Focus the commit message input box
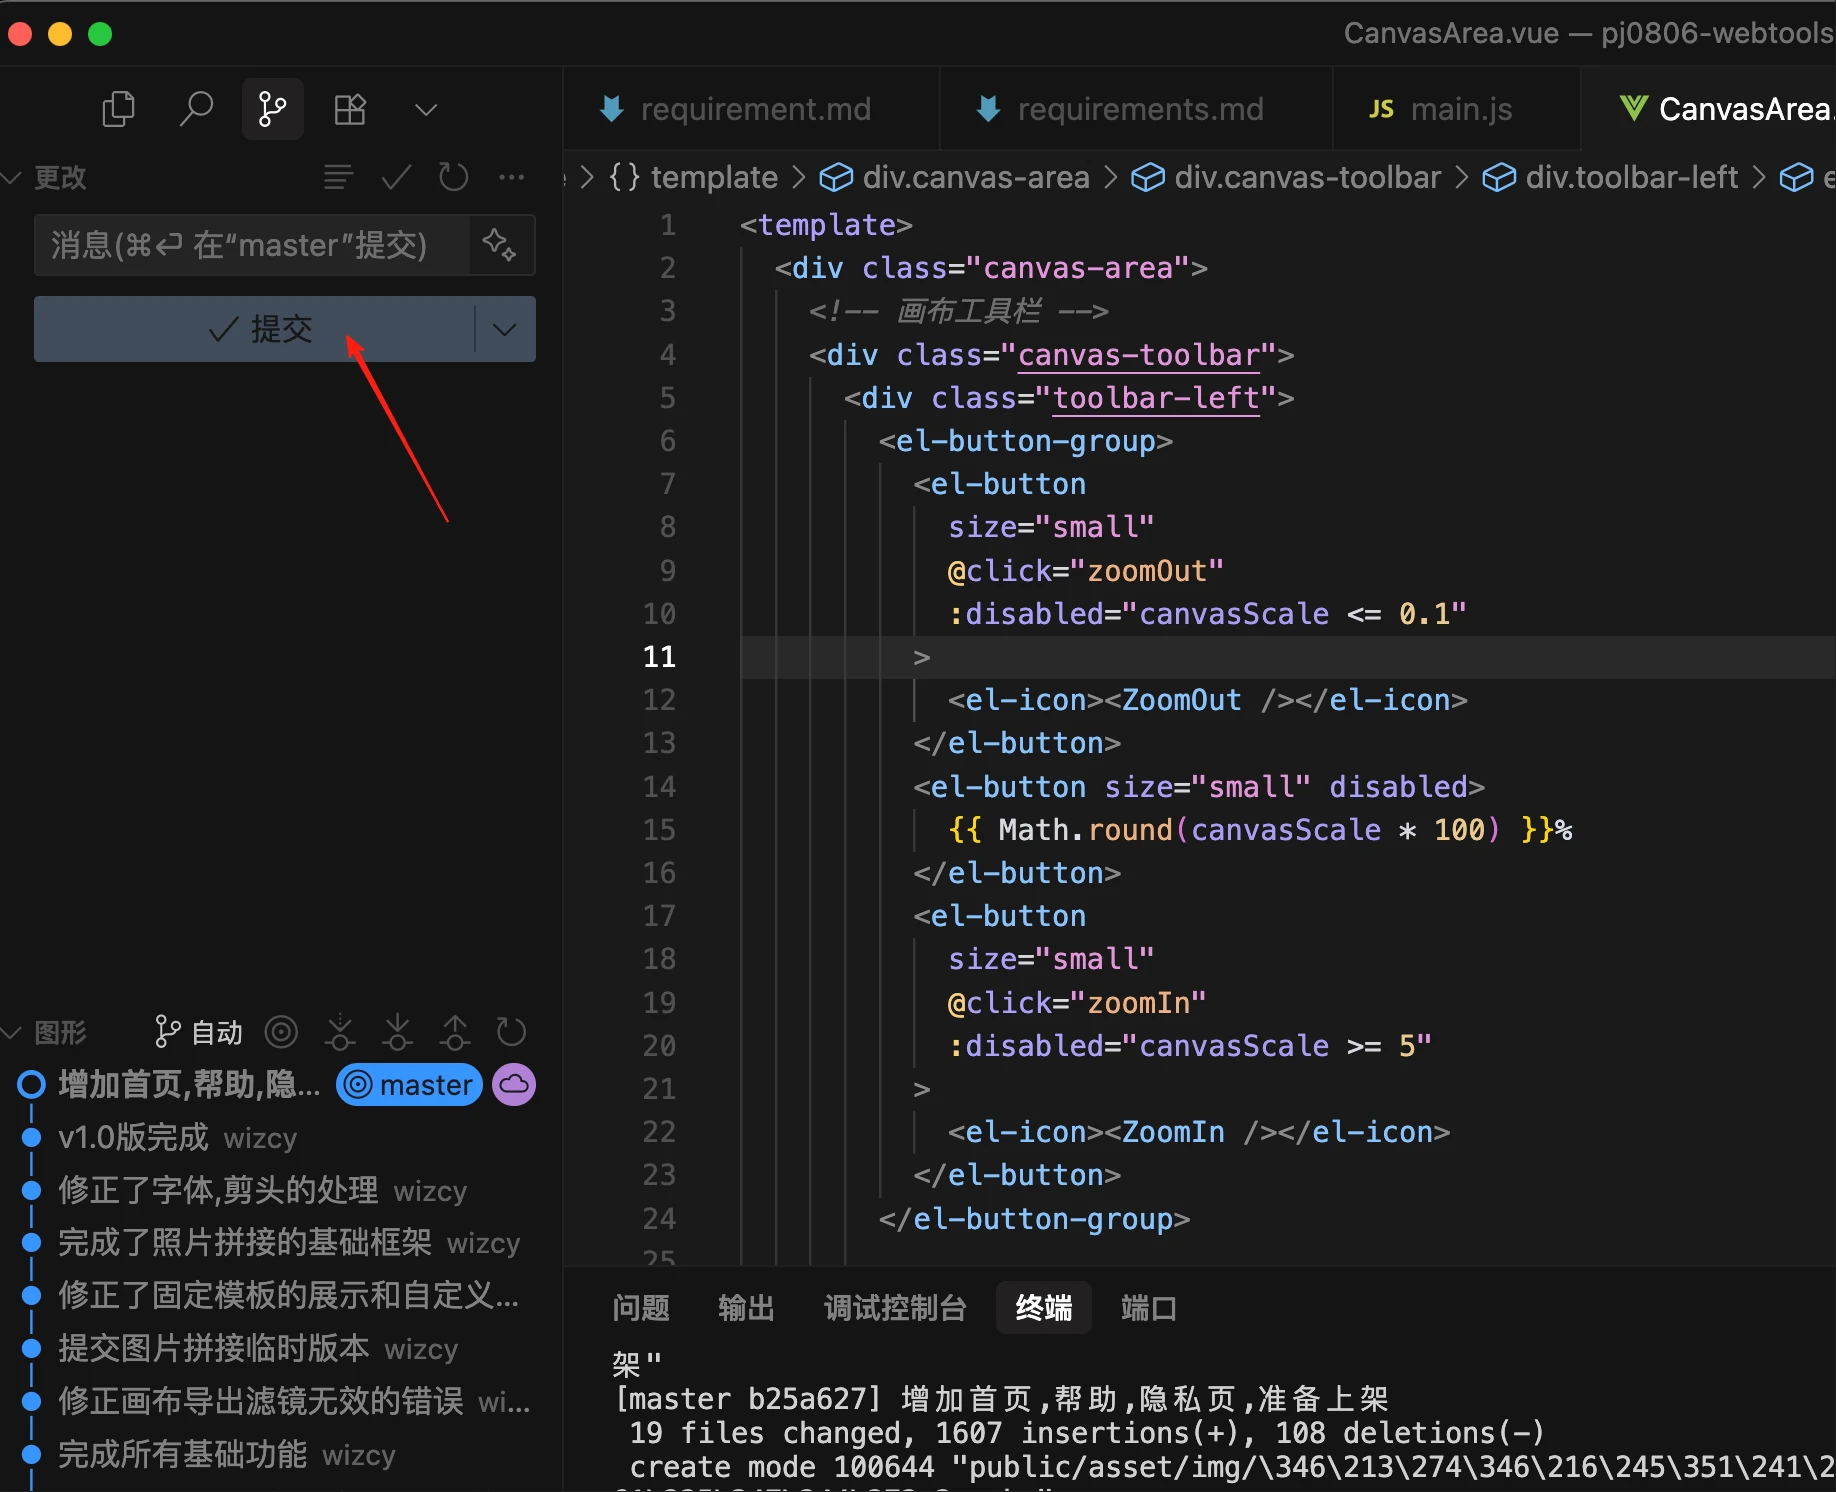1836x1492 pixels. point(252,245)
